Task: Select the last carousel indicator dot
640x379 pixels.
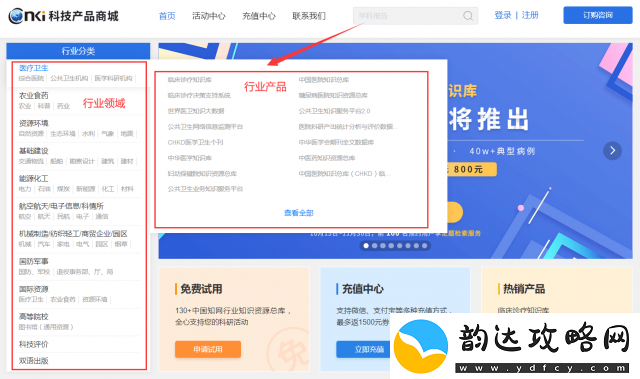Action: (x=424, y=246)
